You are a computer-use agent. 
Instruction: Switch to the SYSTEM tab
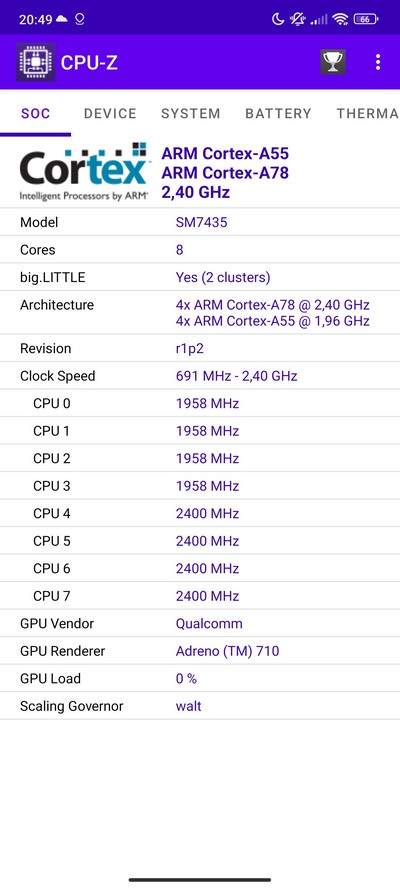coord(190,113)
